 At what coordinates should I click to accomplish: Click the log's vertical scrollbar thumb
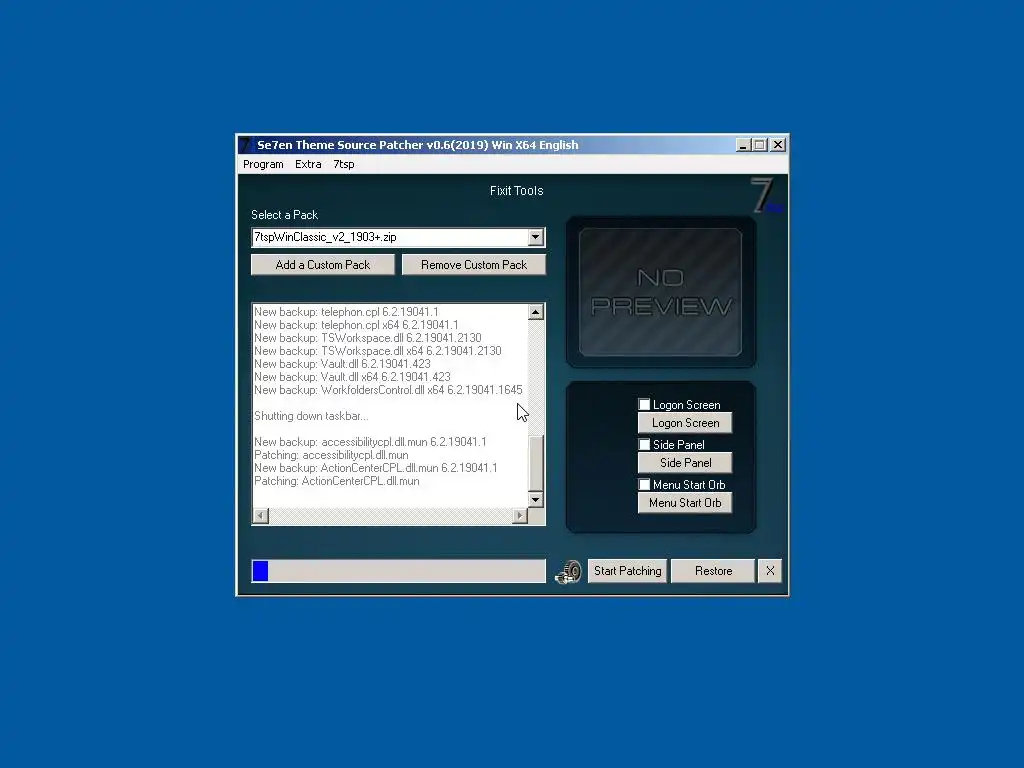536,463
